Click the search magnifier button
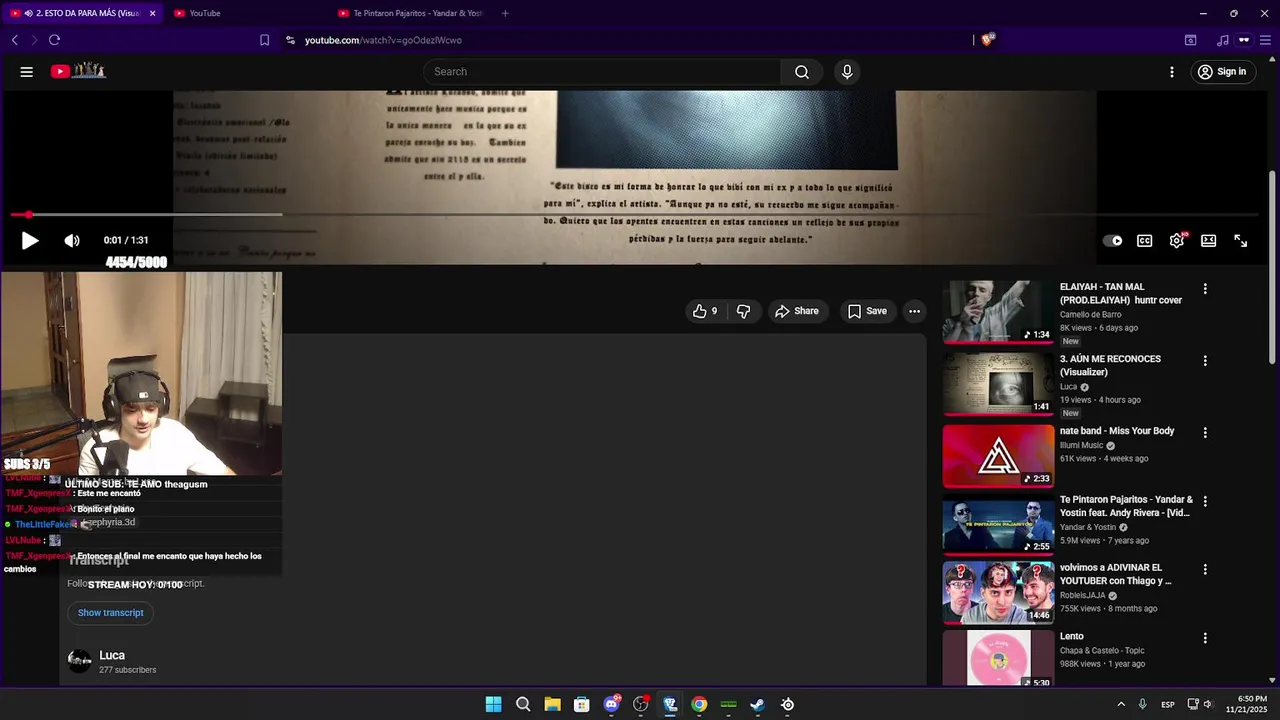 coord(802,72)
